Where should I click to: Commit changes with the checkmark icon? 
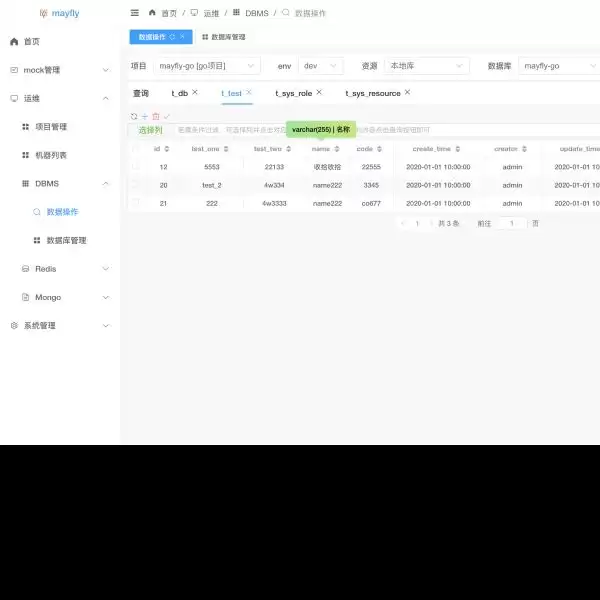pos(166,116)
